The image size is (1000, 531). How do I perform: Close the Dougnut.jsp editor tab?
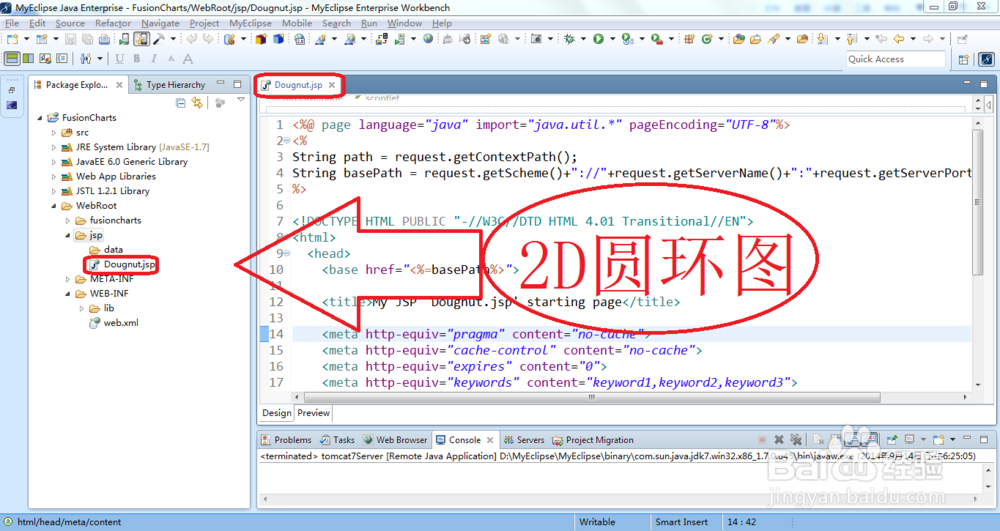click(332, 85)
